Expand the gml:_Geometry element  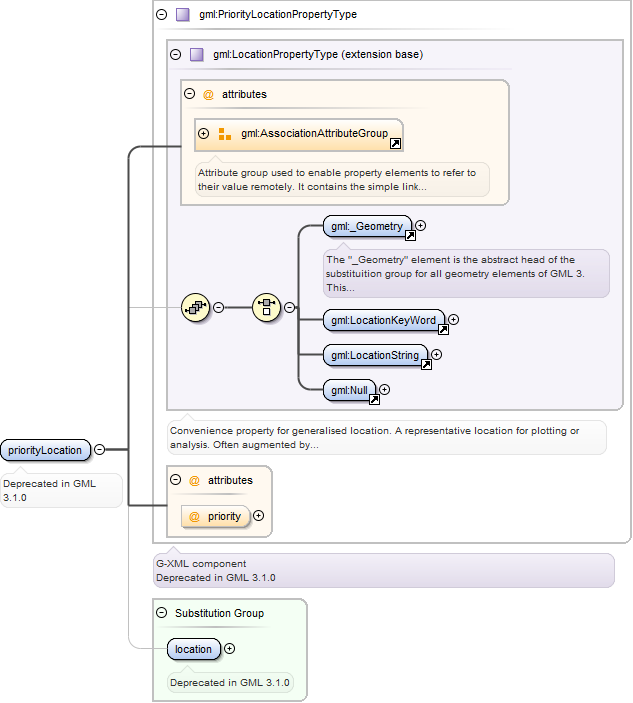pos(420,226)
